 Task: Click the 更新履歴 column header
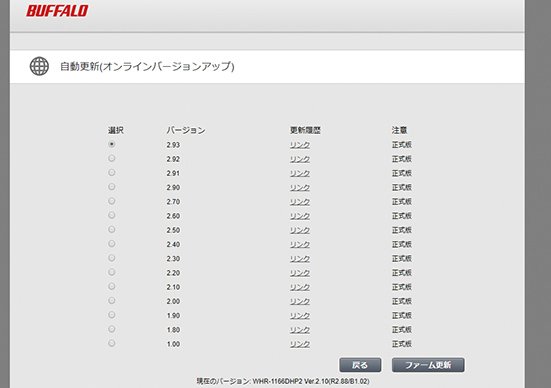305,130
